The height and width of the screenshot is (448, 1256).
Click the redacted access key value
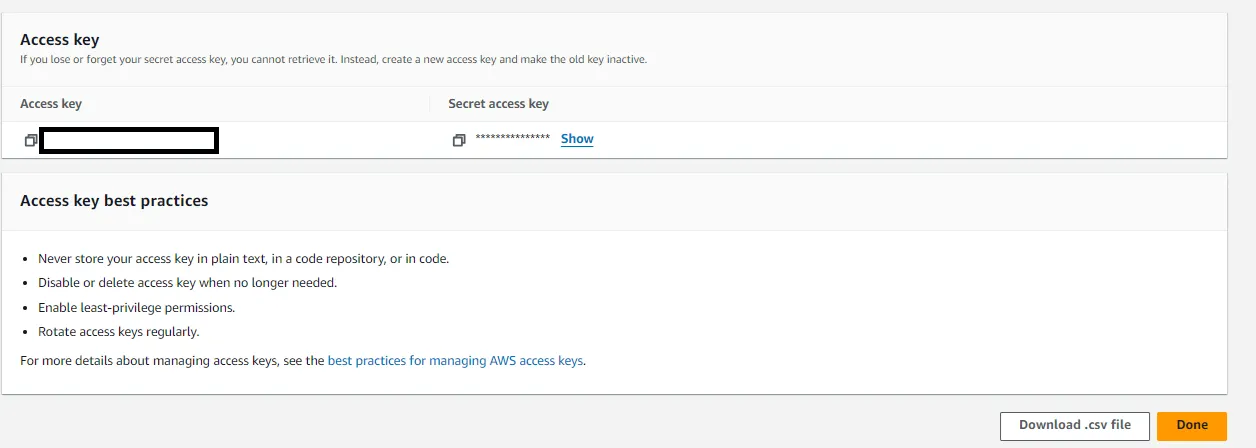128,141
